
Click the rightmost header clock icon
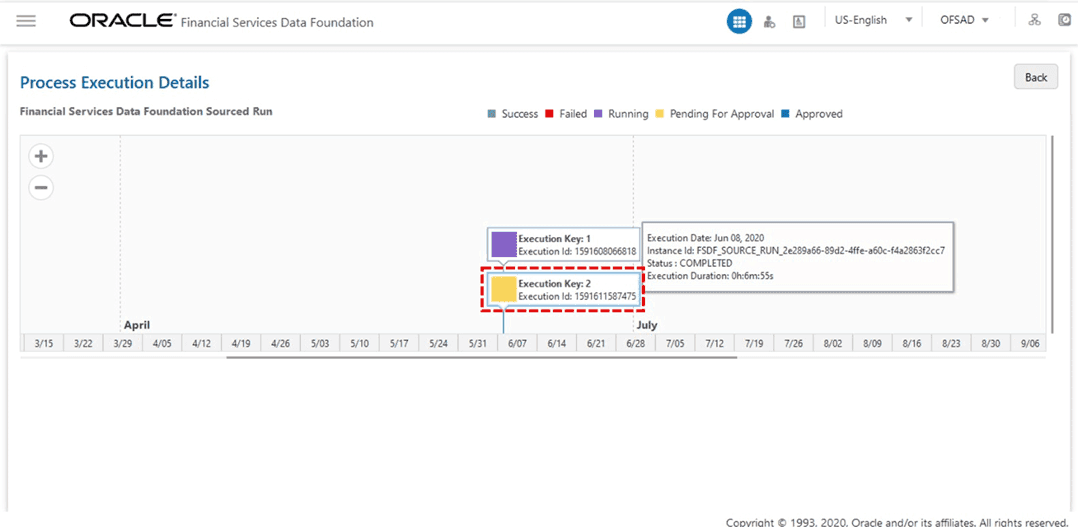(x=1065, y=20)
